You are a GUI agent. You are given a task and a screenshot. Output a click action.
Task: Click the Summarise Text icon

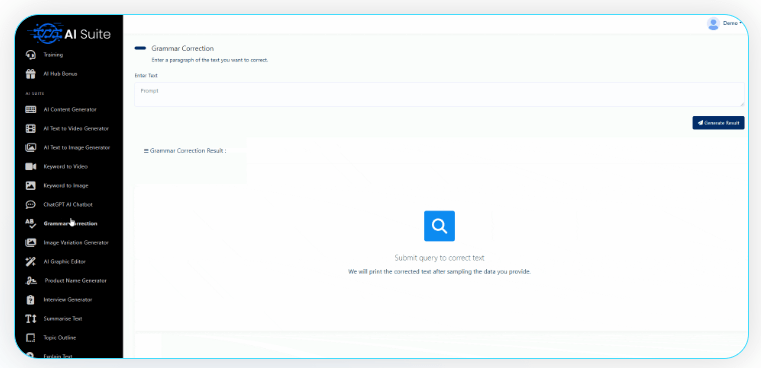31,319
